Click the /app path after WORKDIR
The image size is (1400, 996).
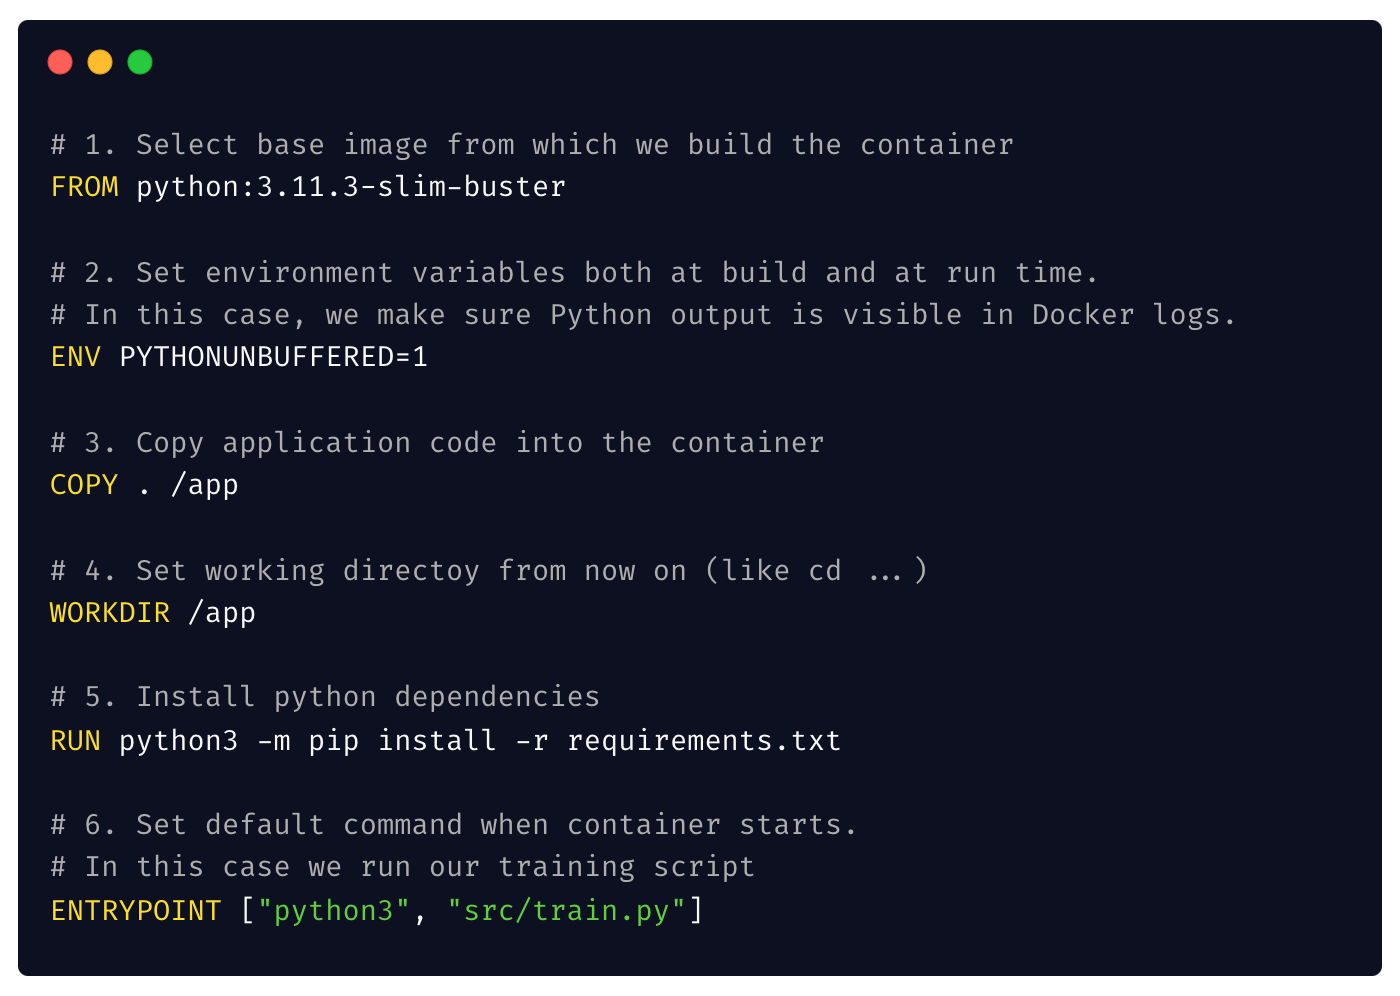click(224, 612)
